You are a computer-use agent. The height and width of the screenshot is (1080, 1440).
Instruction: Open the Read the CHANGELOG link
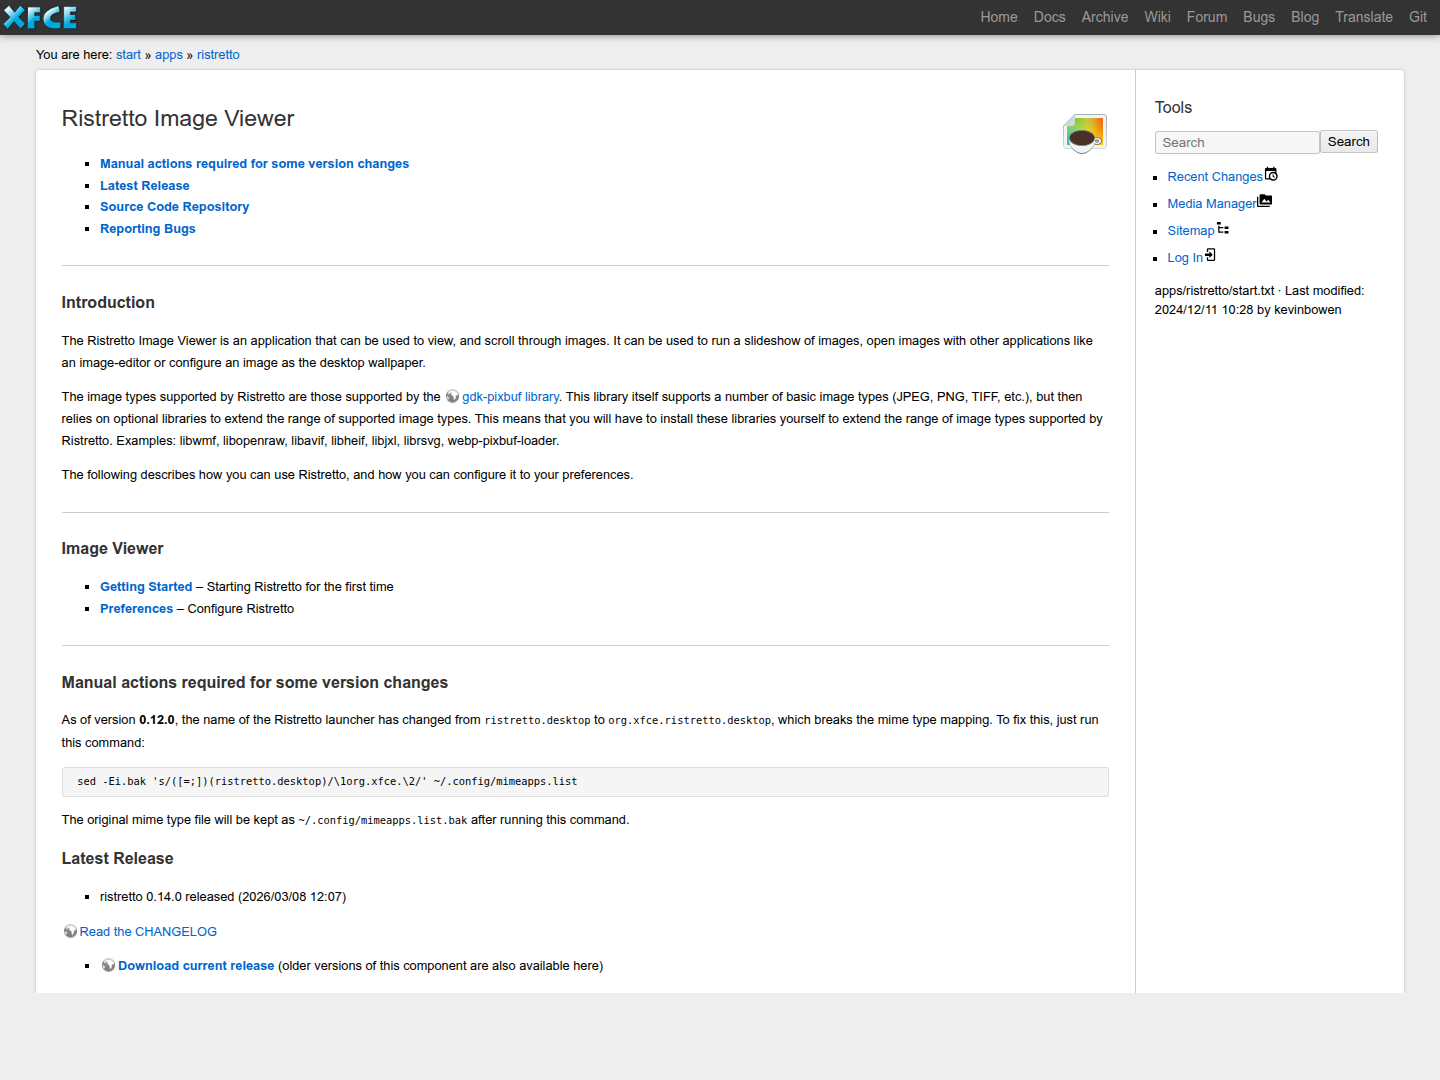[x=148, y=932]
